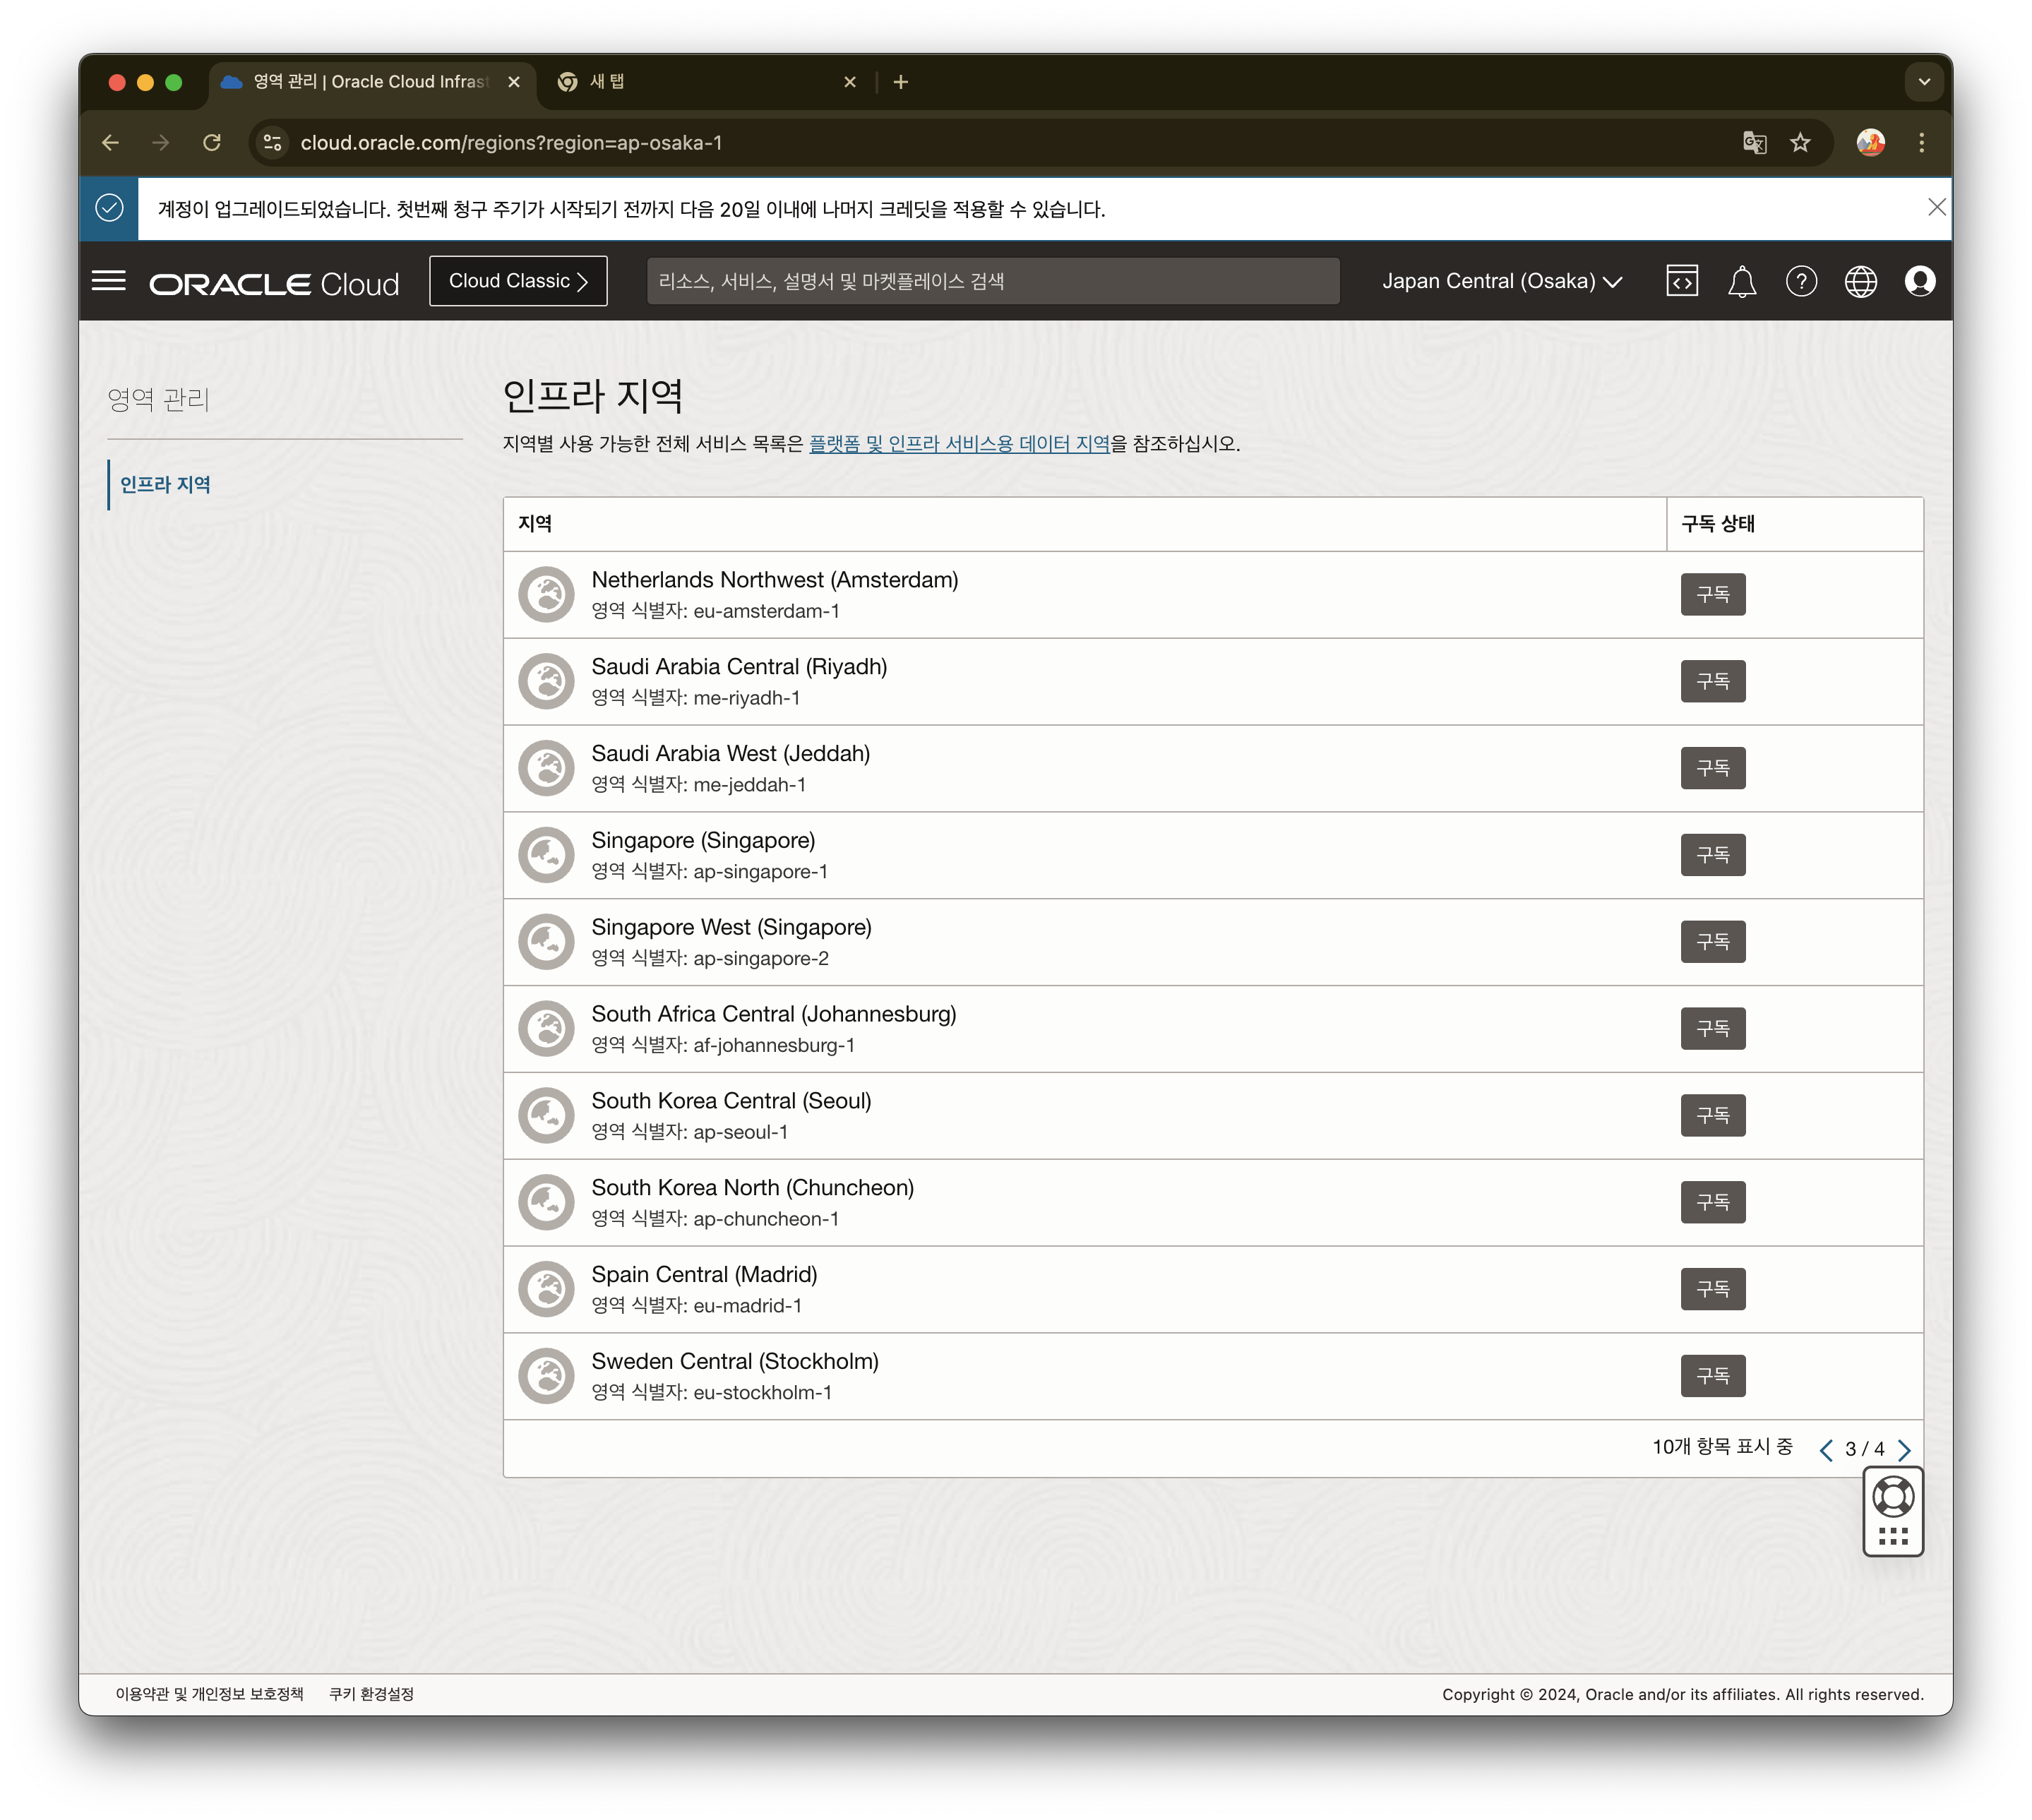Open the language globe icon
The height and width of the screenshot is (1820, 2032).
click(1860, 281)
